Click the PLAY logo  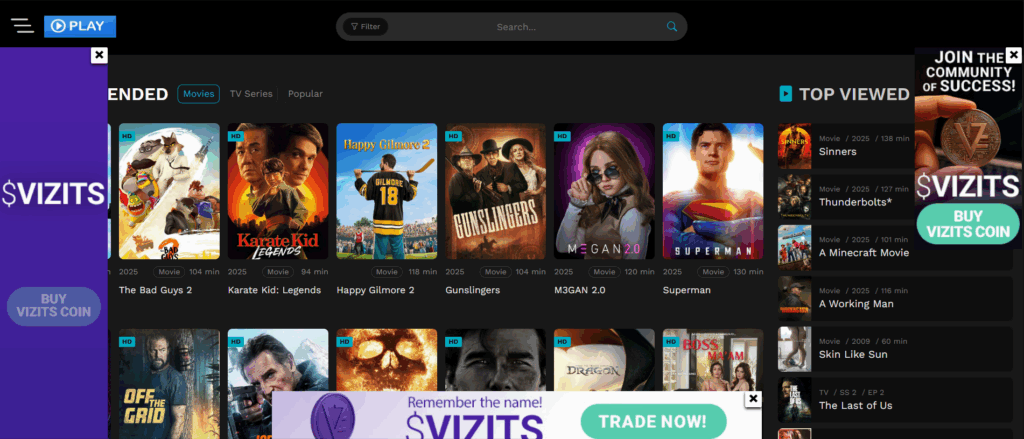(x=80, y=27)
